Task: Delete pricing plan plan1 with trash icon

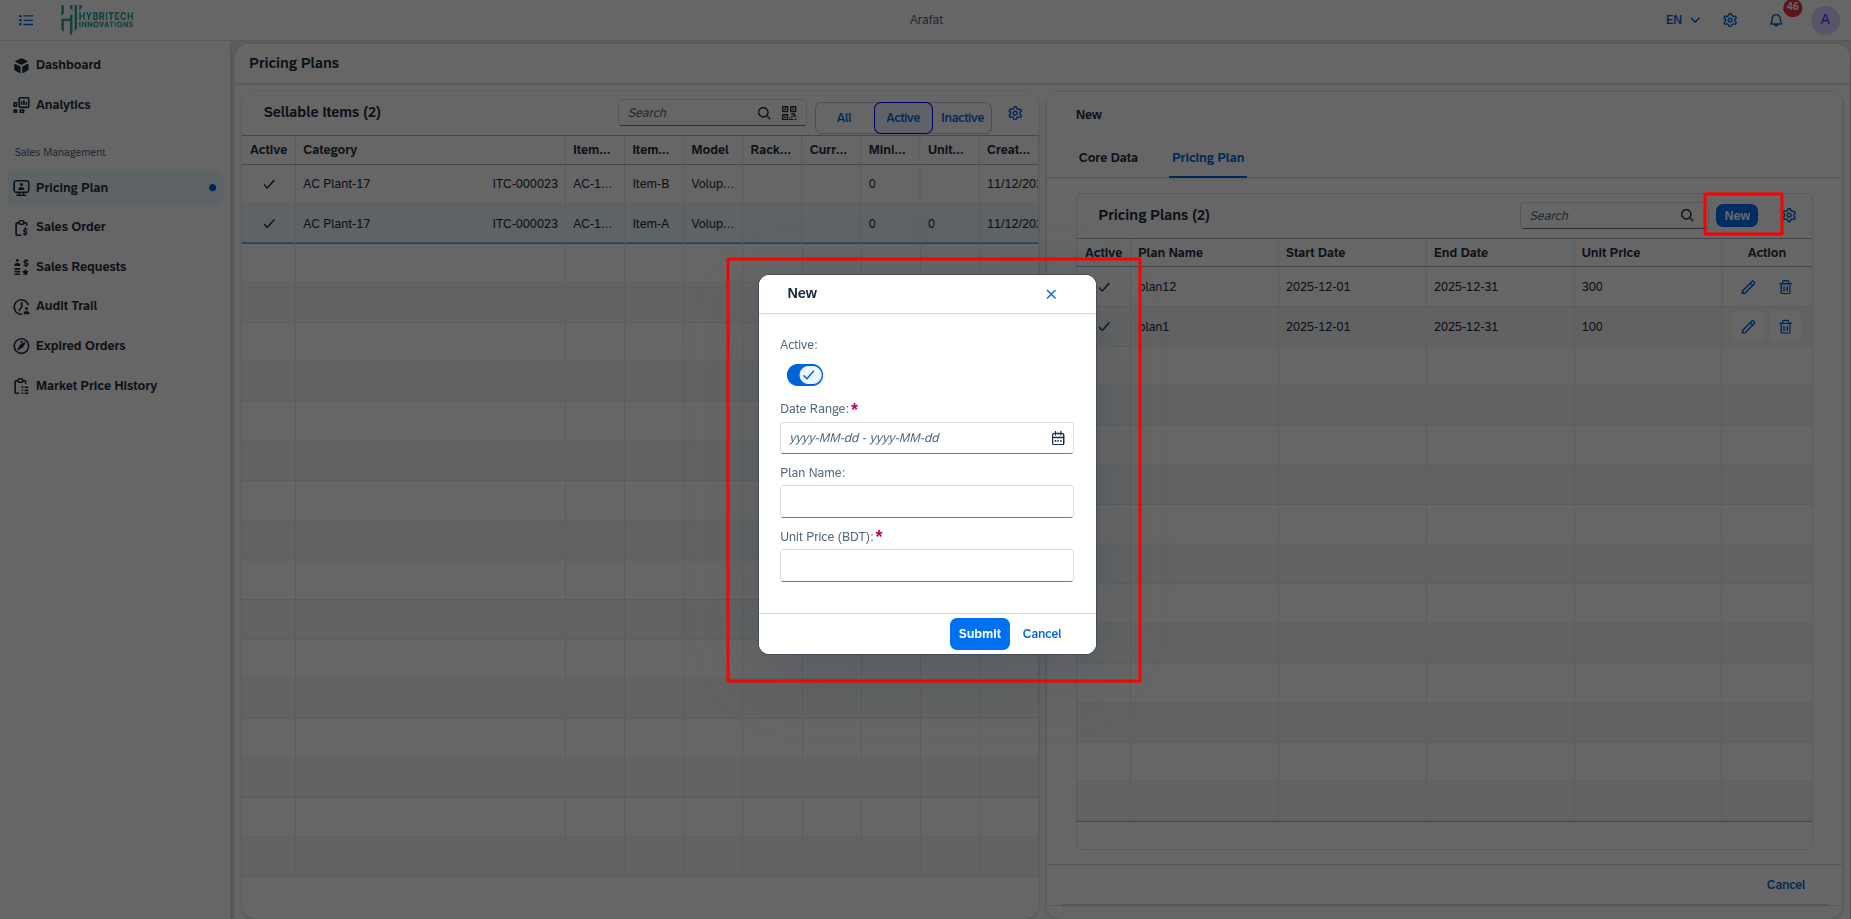Action: click(1786, 326)
